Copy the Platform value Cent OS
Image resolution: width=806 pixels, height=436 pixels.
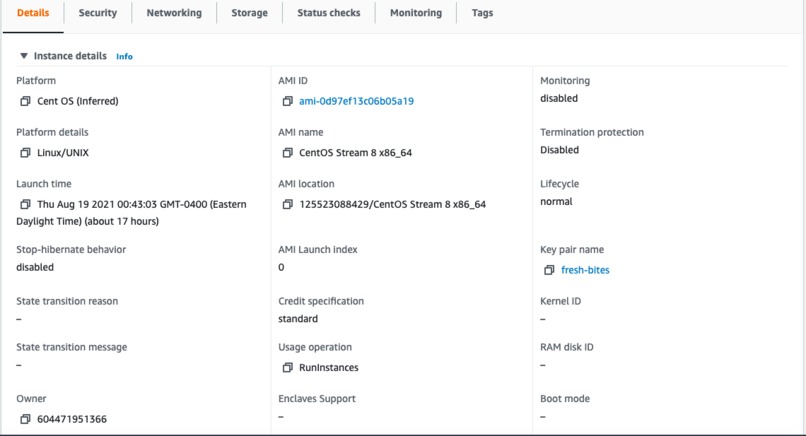pyautogui.click(x=25, y=101)
